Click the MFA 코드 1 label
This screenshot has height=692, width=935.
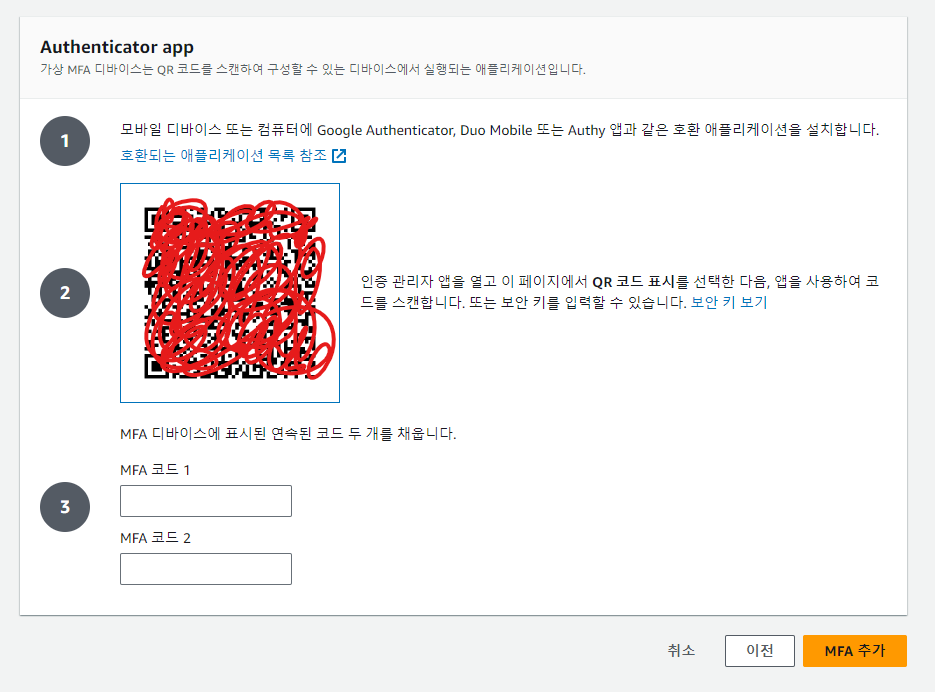[155, 470]
